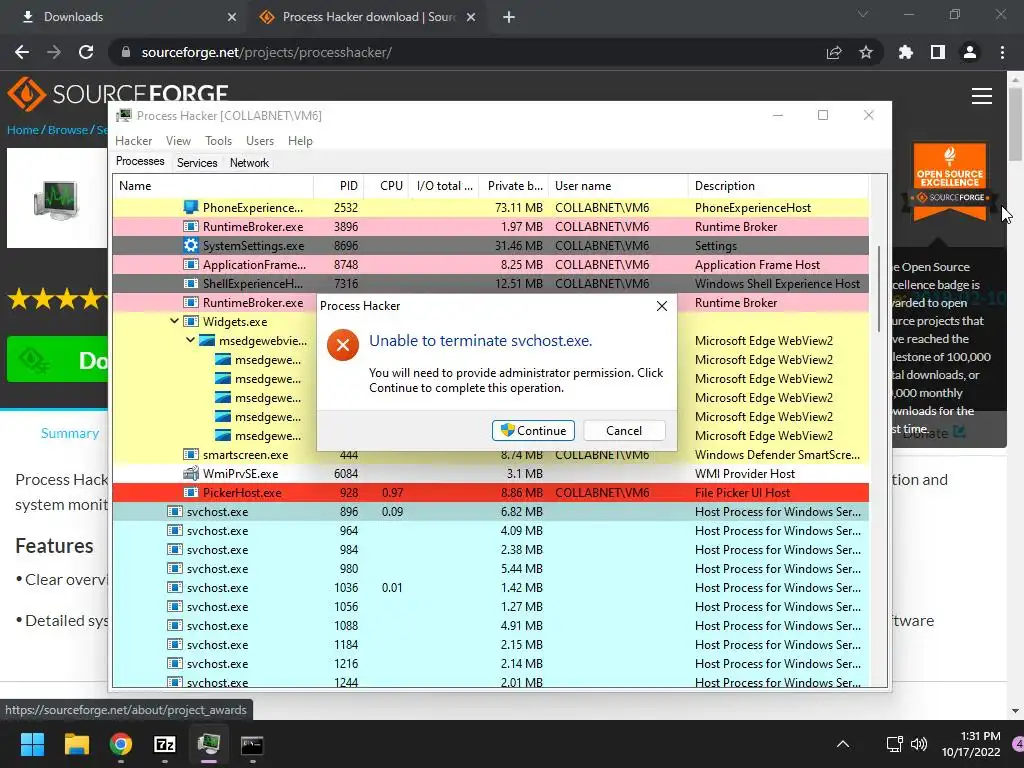Select the Processes tab
The image size is (1024, 768).
pos(140,161)
